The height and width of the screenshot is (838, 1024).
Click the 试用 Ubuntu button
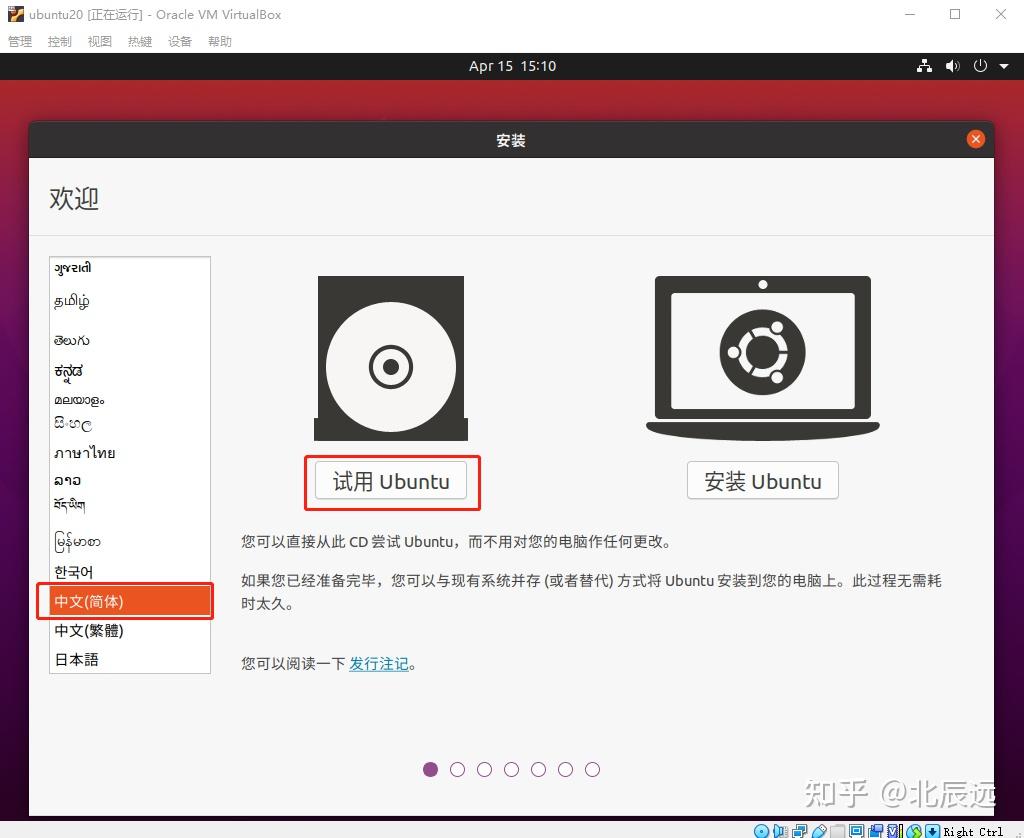(x=391, y=481)
